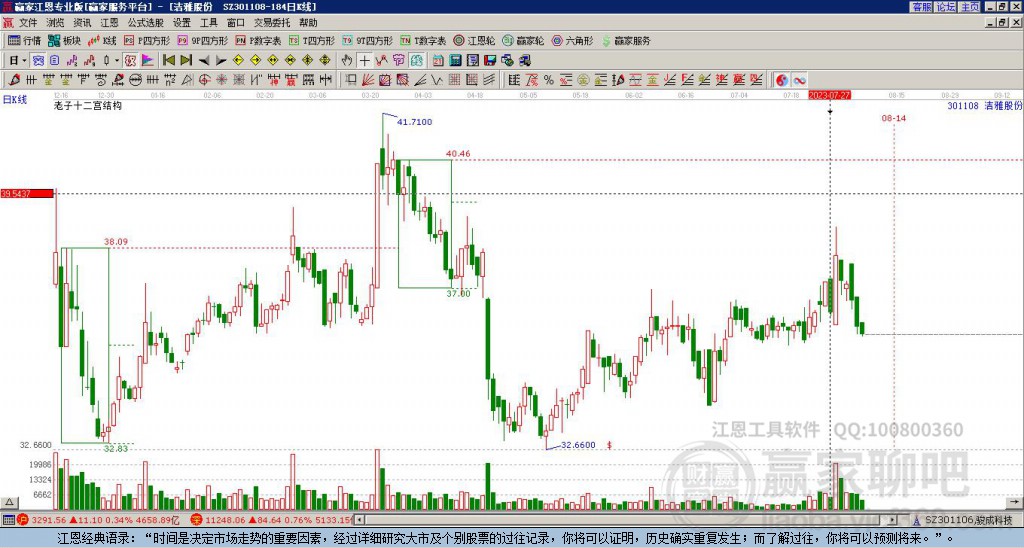This screenshot has width=1024, height=548.
Task: Select the percent (%) retracement tool
Action: pyautogui.click(x=549, y=80)
